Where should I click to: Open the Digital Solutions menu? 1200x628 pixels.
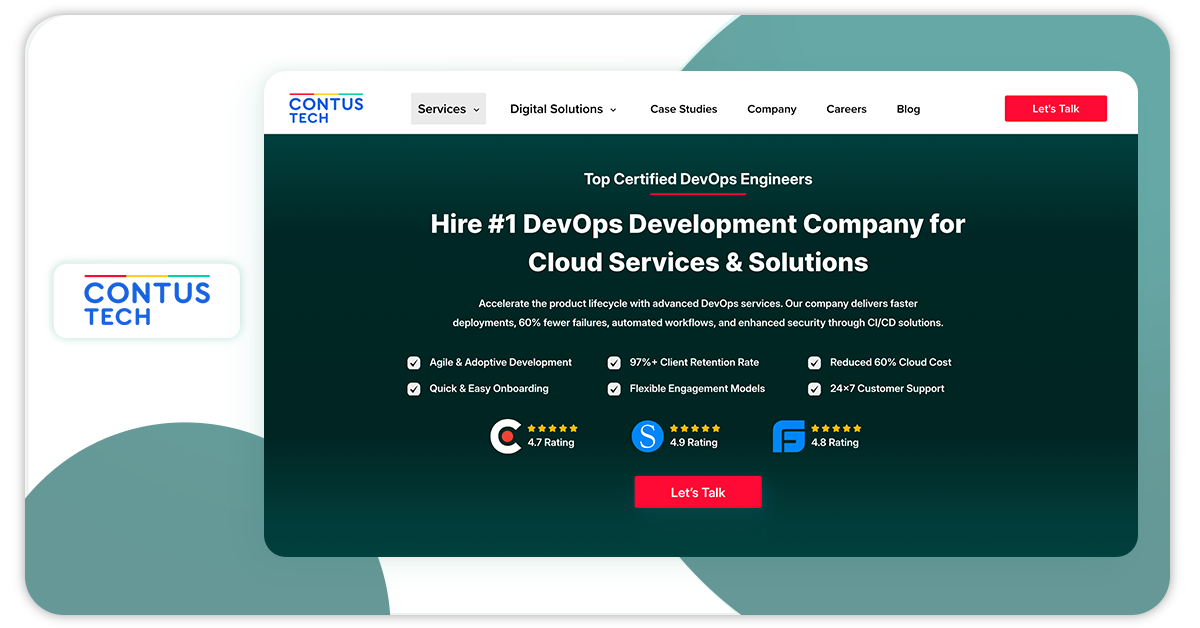563,109
